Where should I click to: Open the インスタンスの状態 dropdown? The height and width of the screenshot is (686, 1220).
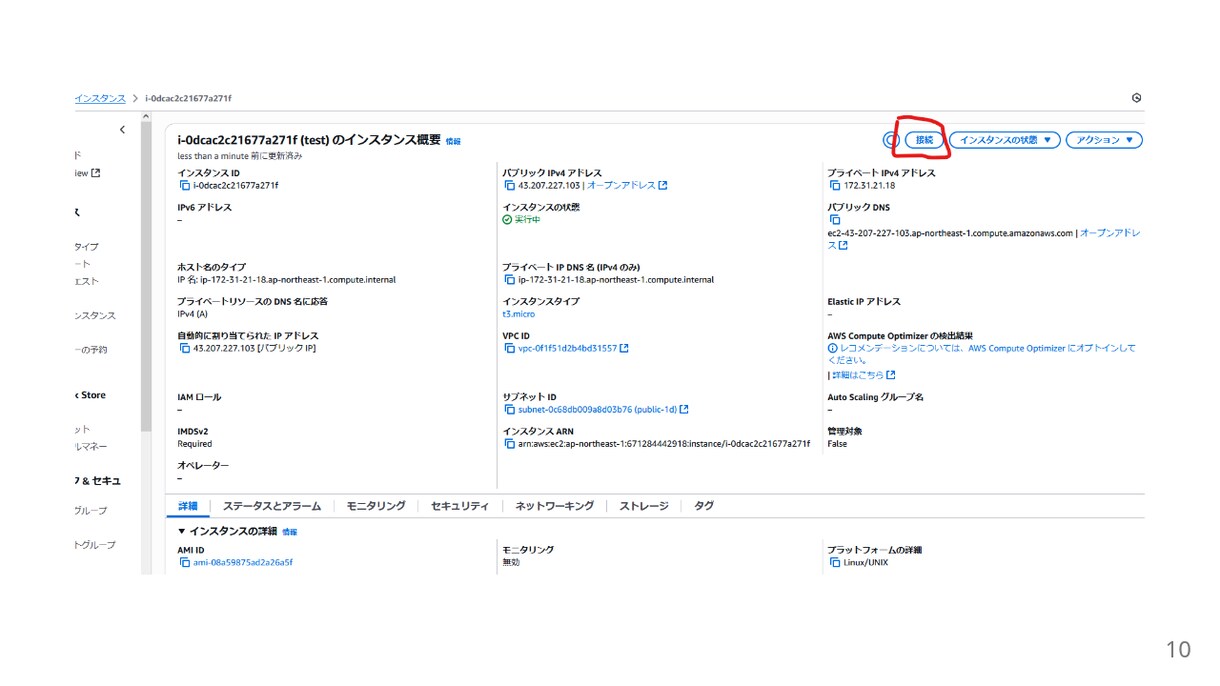[1005, 141]
